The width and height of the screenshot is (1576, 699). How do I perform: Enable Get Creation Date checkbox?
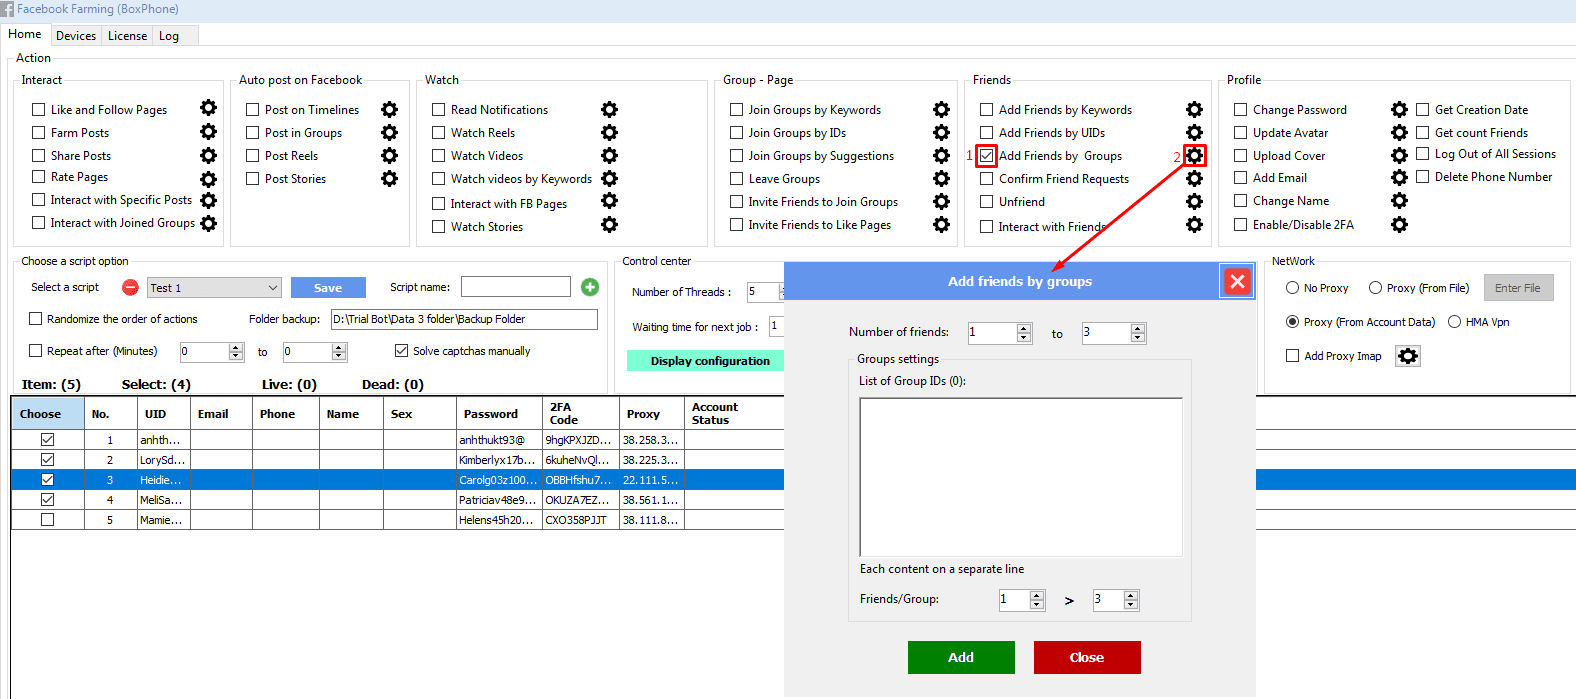(1422, 109)
